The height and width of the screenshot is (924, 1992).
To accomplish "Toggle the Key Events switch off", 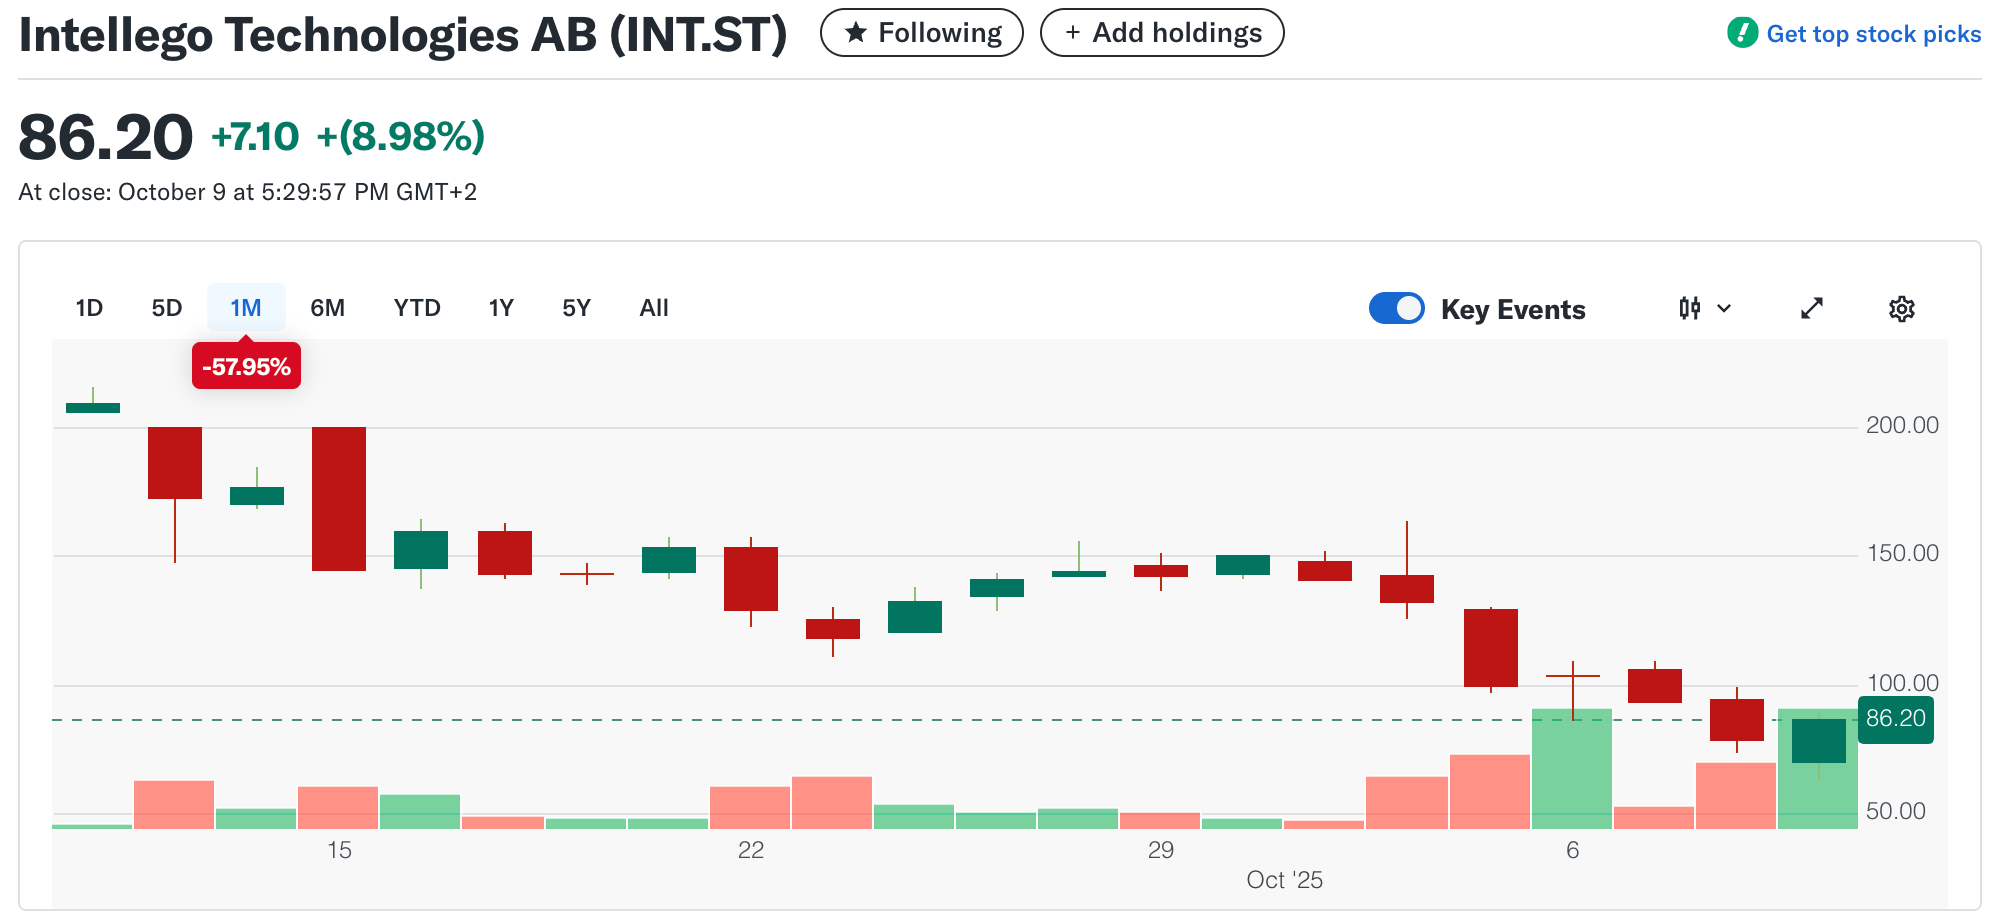I will tap(1396, 308).
